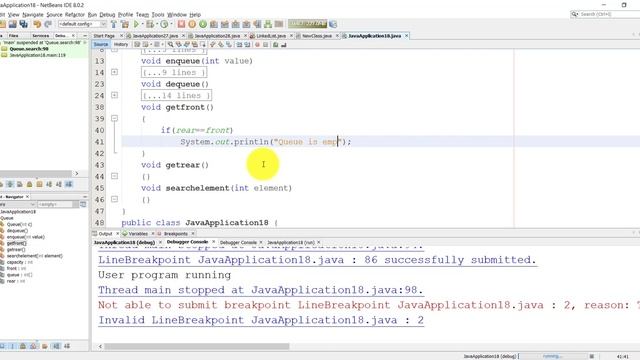
Task: Click the Search (Ctrl+I) field
Action: [606, 14]
